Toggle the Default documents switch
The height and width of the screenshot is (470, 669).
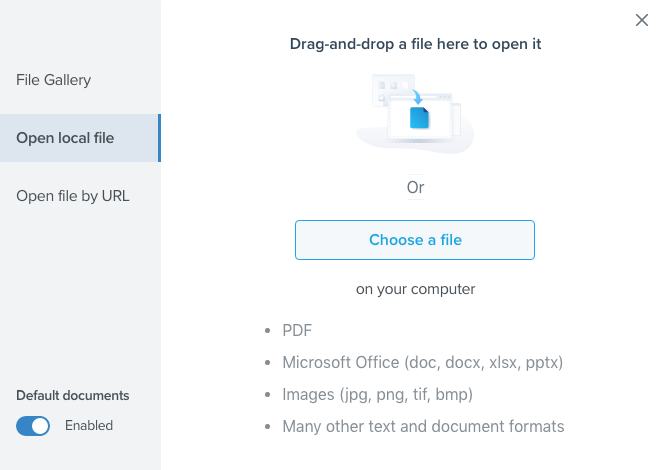click(x=33, y=426)
